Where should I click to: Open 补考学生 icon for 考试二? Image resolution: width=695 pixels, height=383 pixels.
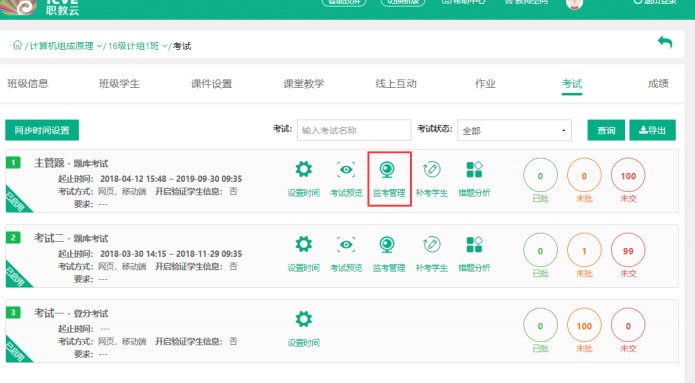point(431,244)
